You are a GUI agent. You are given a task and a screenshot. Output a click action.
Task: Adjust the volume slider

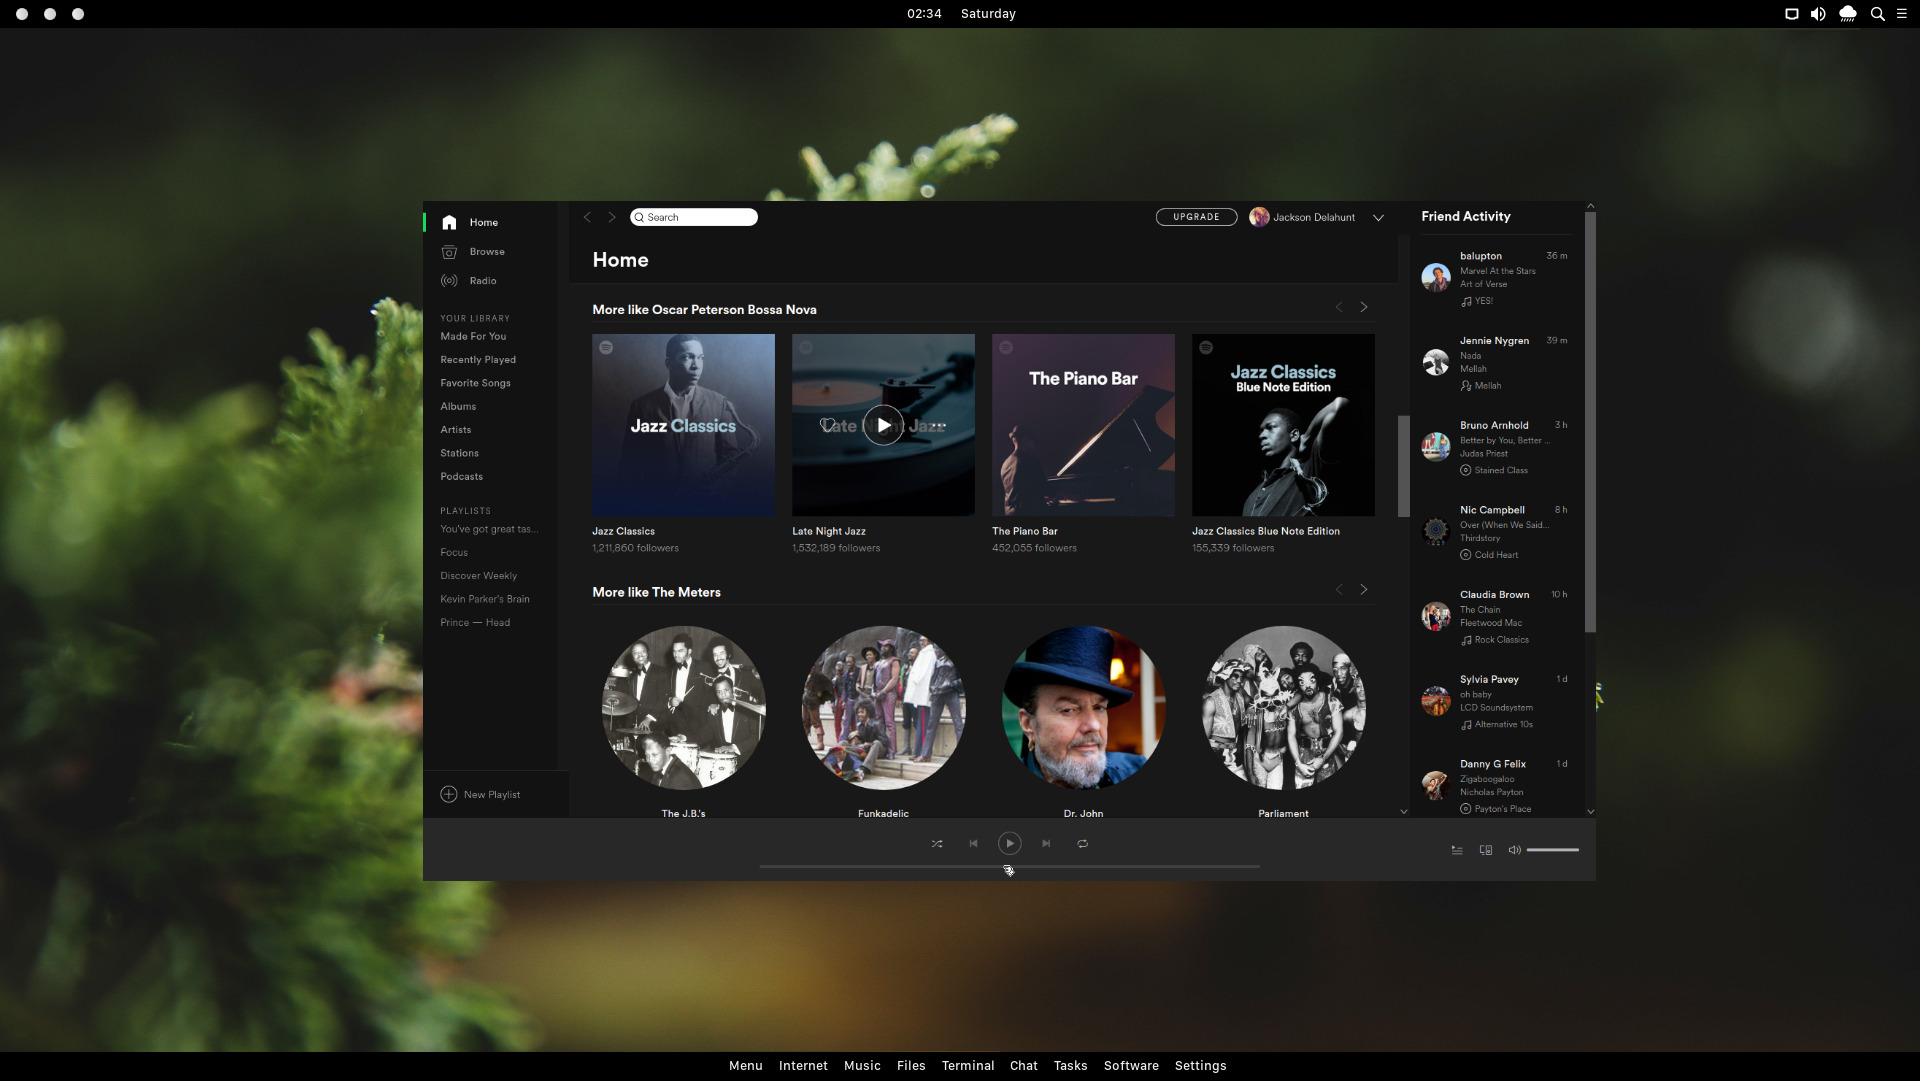click(1552, 850)
